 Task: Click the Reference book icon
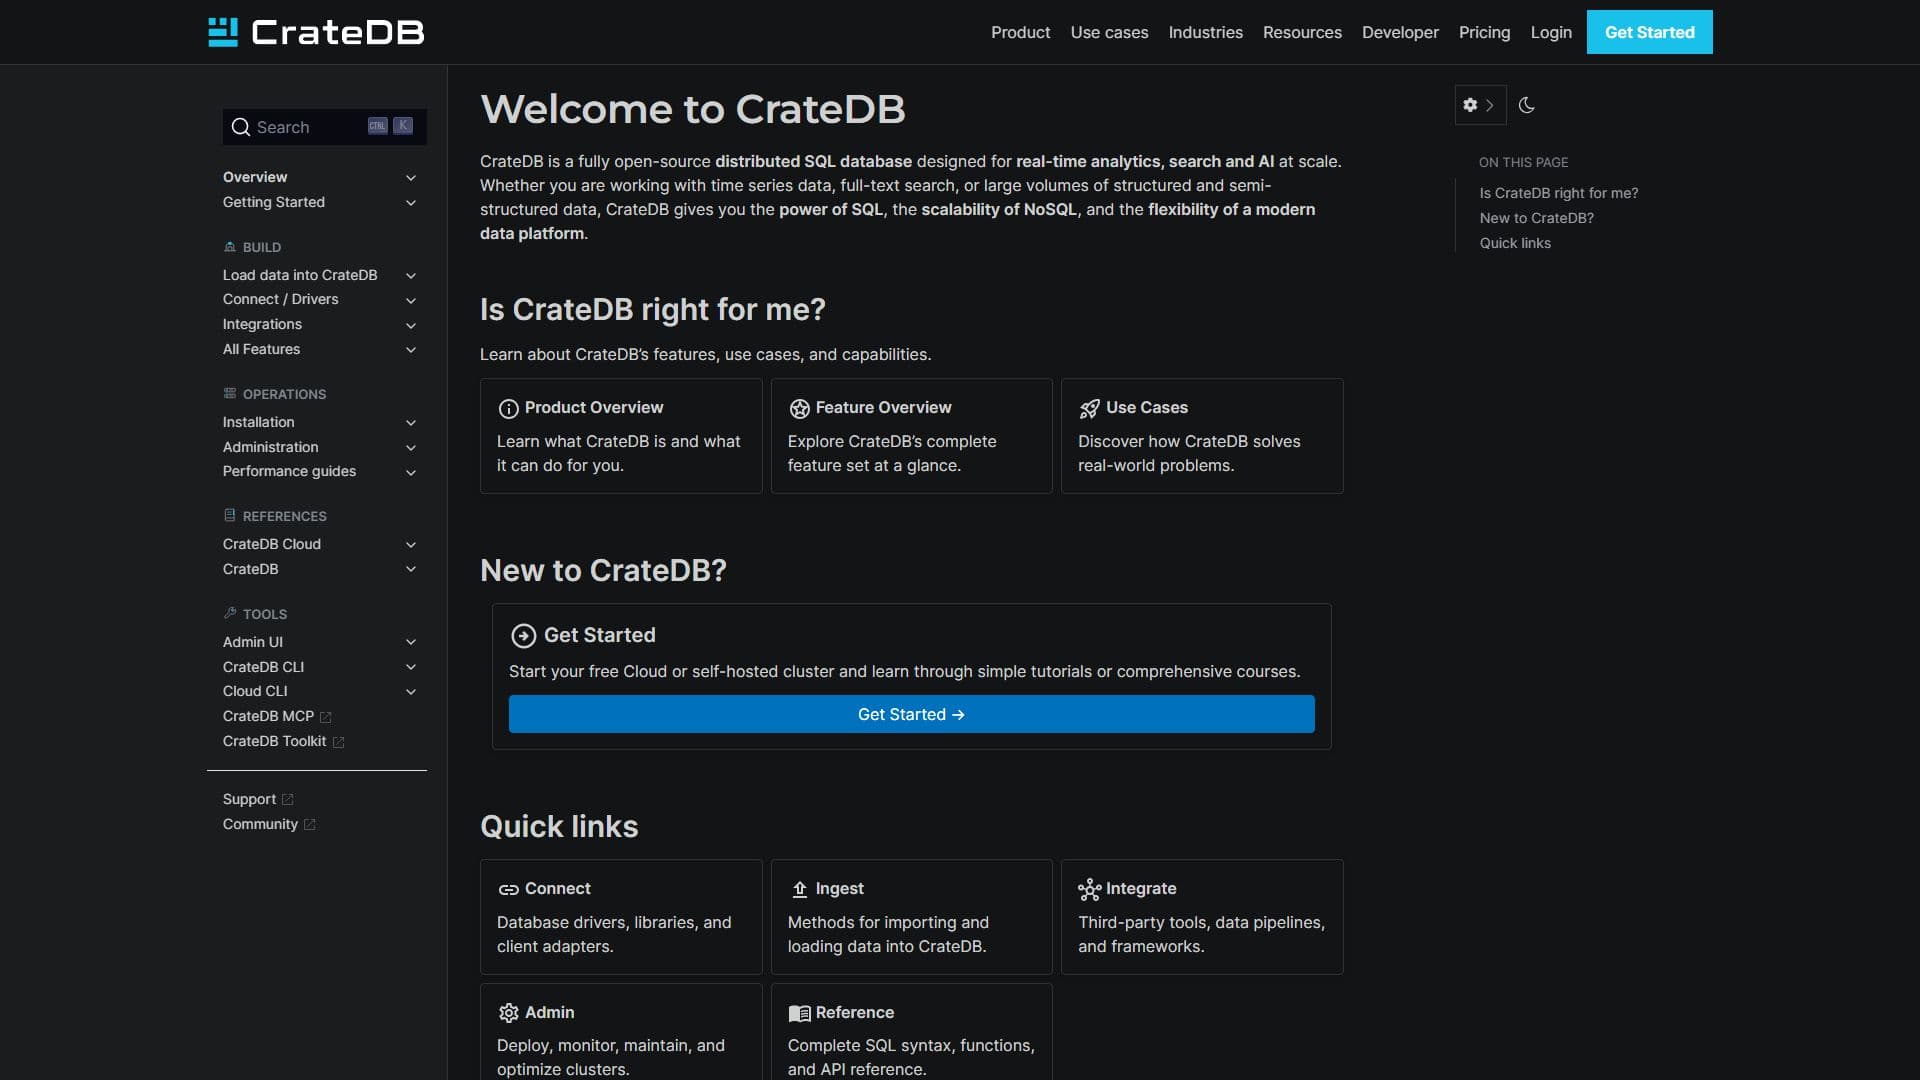tap(799, 1013)
